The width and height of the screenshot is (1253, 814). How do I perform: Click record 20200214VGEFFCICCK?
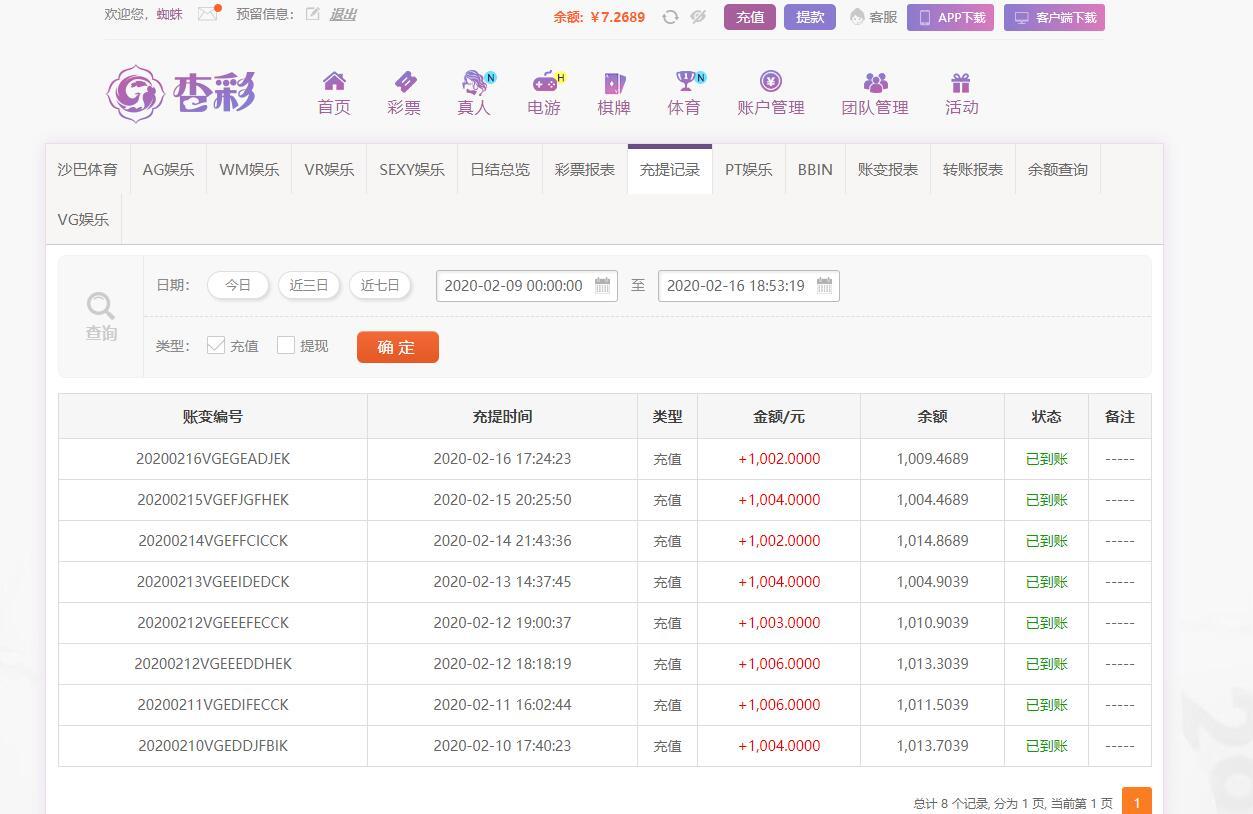pos(213,541)
